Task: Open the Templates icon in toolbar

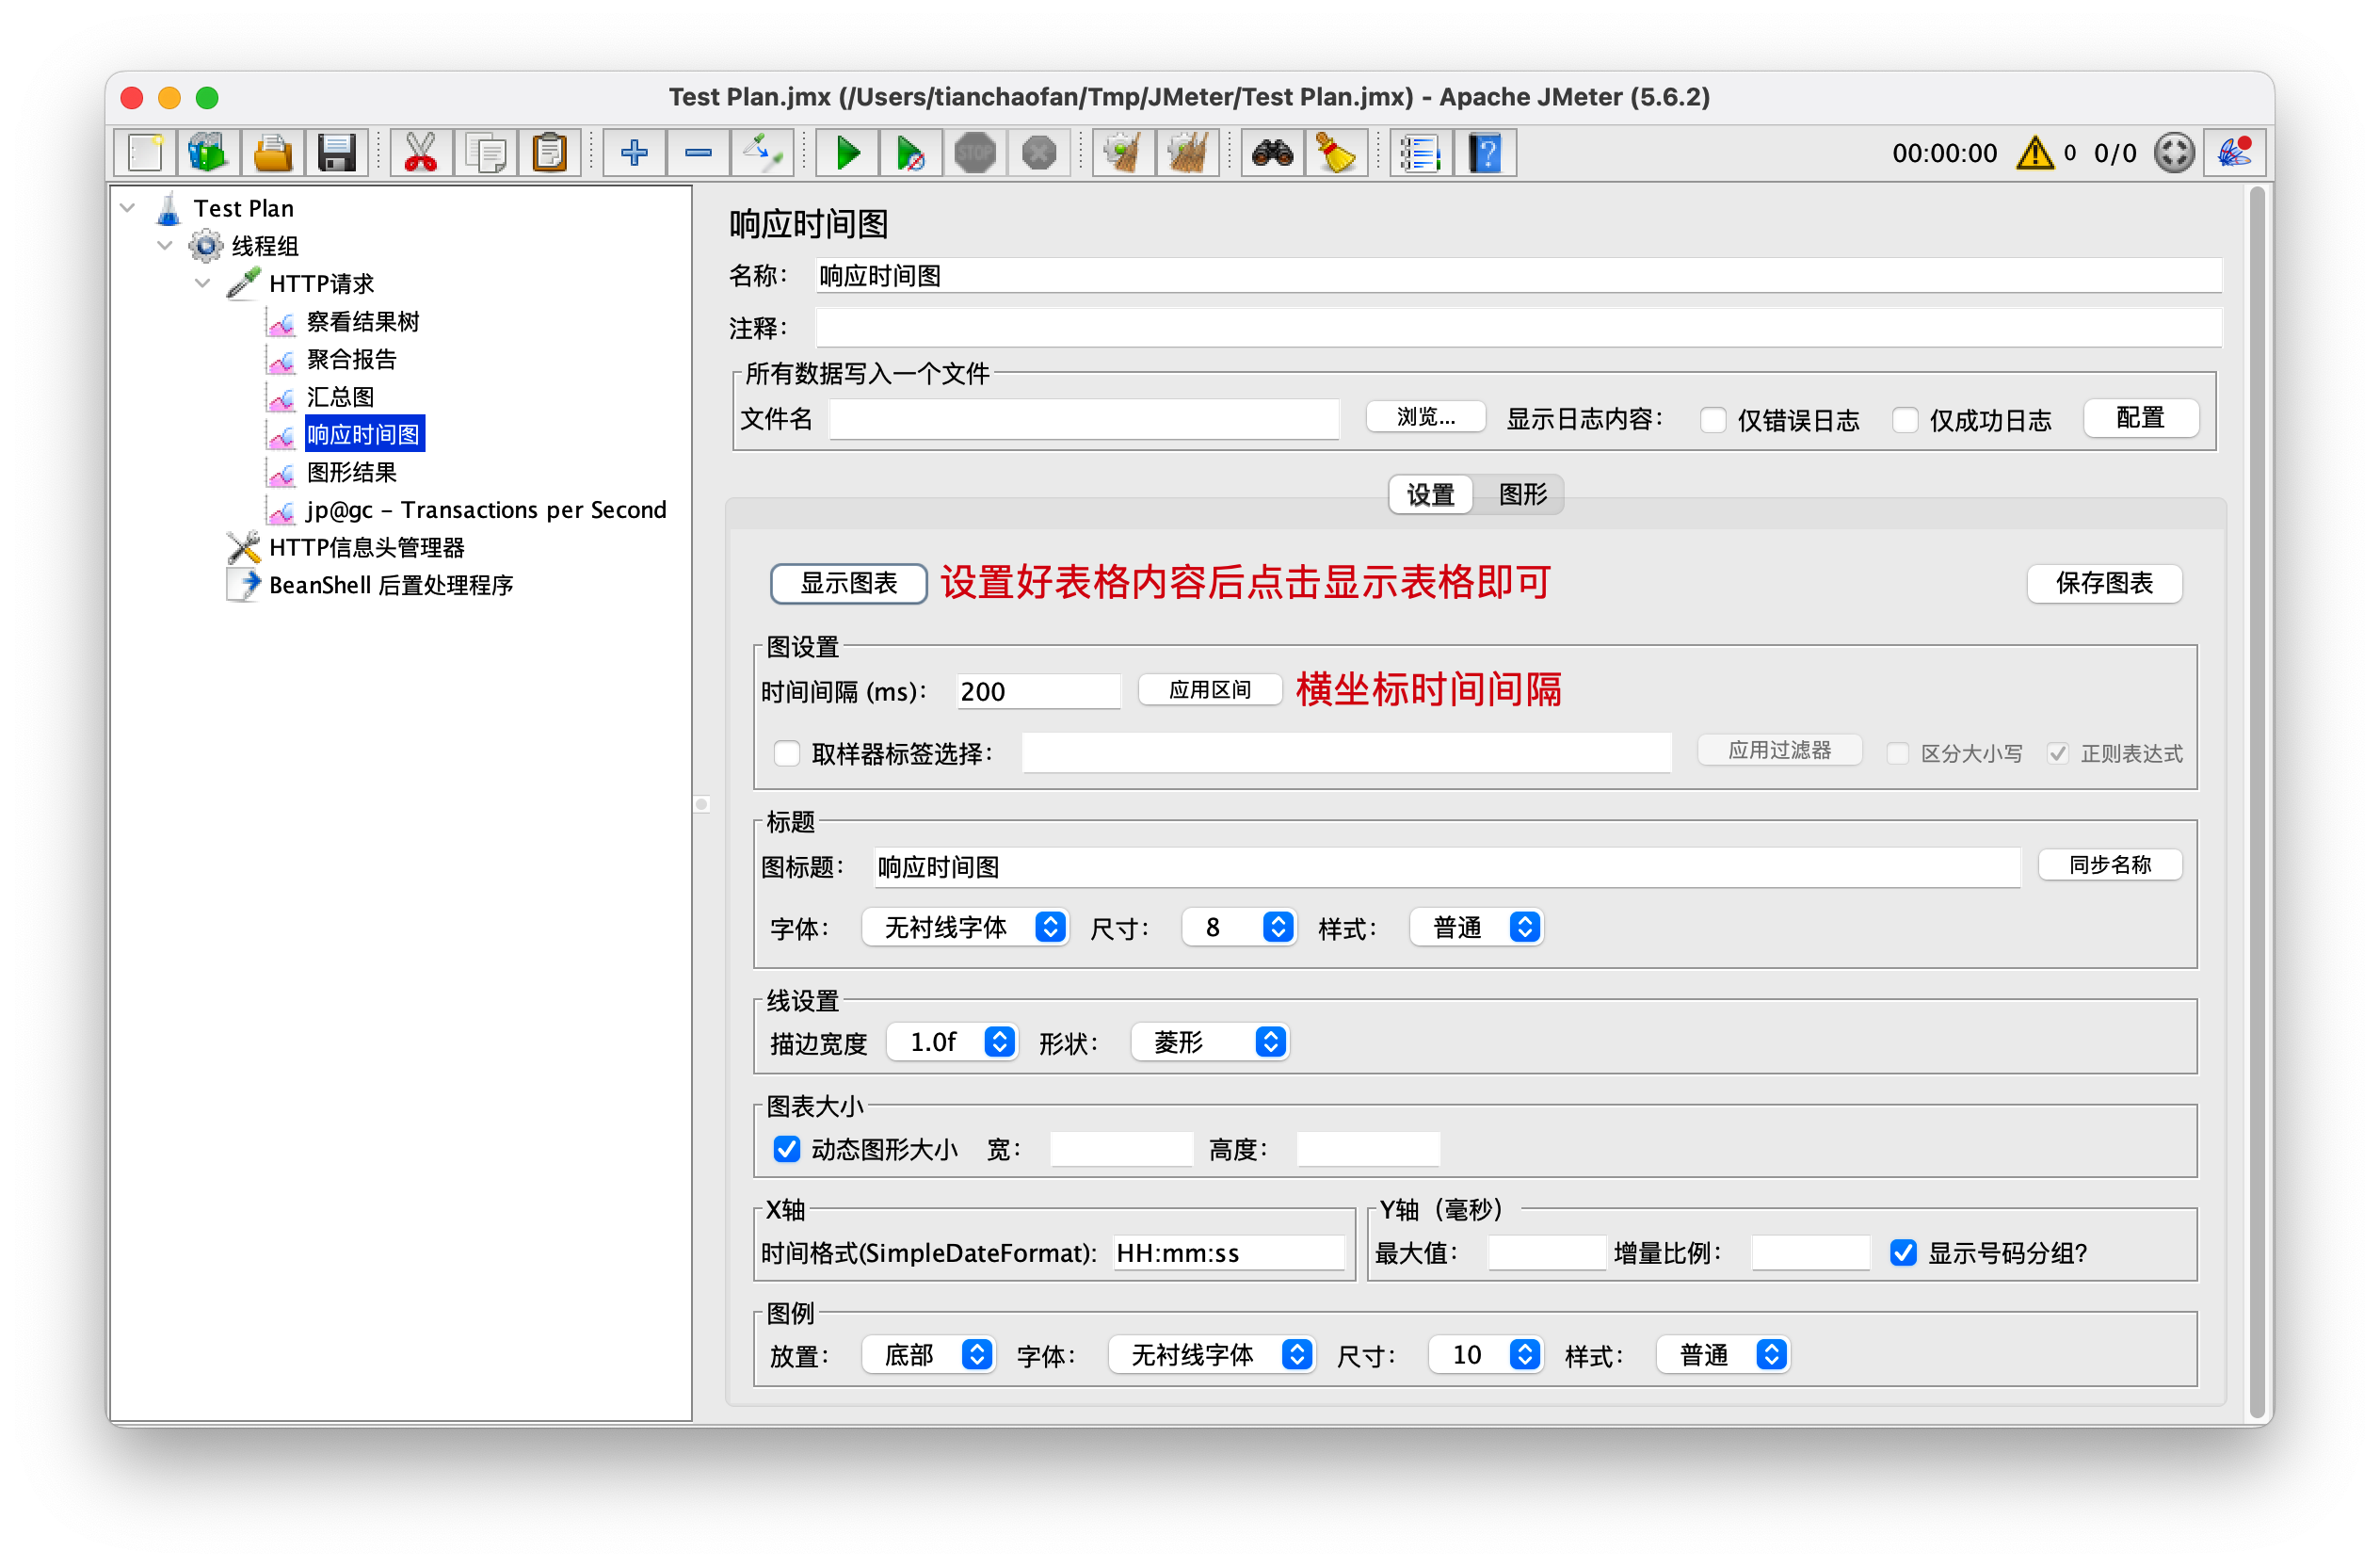Action: click(209, 153)
